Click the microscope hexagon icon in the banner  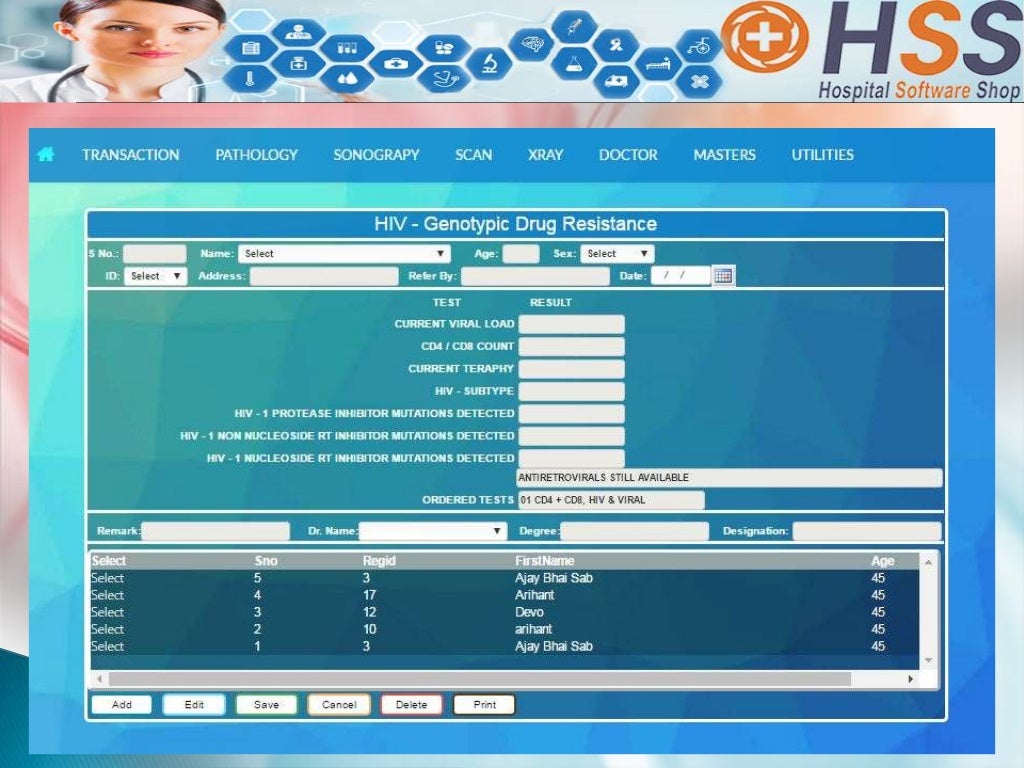click(490, 63)
